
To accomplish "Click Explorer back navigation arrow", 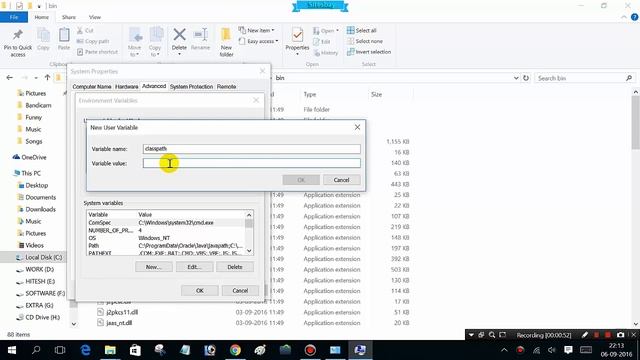I will point(10,78).
